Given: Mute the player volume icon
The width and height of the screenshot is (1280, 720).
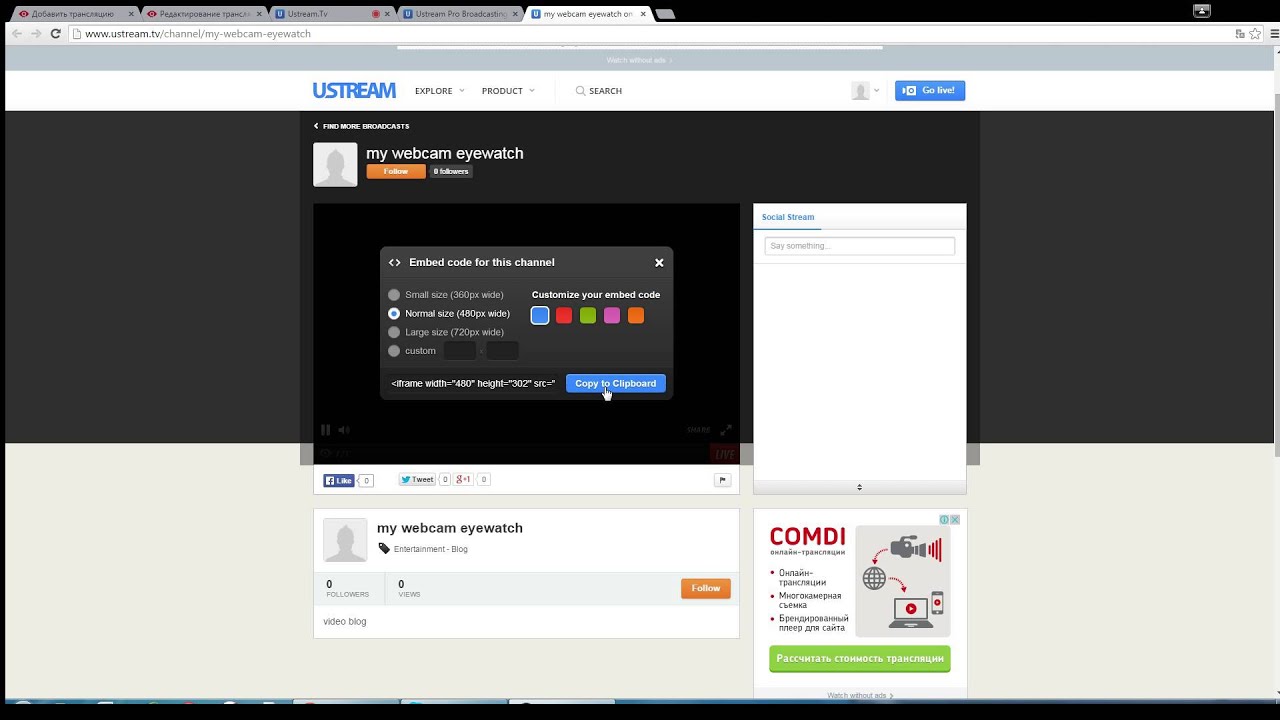Looking at the screenshot, I should point(344,430).
